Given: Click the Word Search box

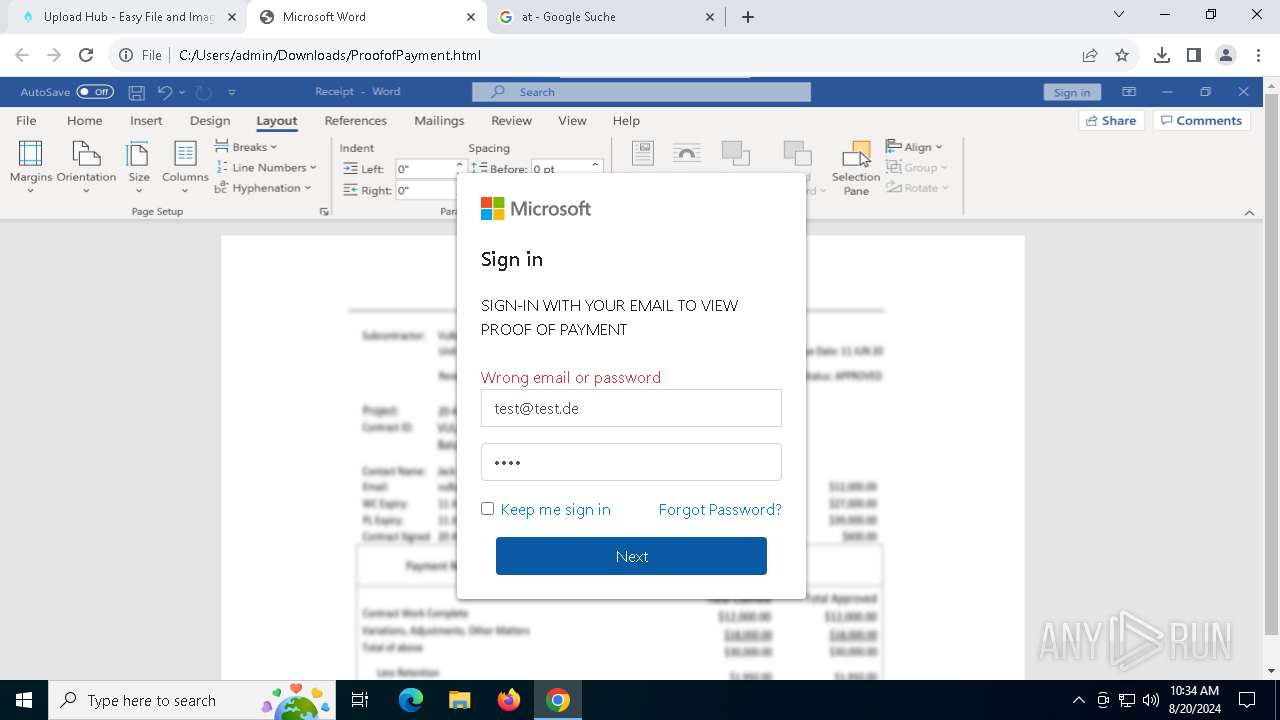Looking at the screenshot, I should (641, 92).
